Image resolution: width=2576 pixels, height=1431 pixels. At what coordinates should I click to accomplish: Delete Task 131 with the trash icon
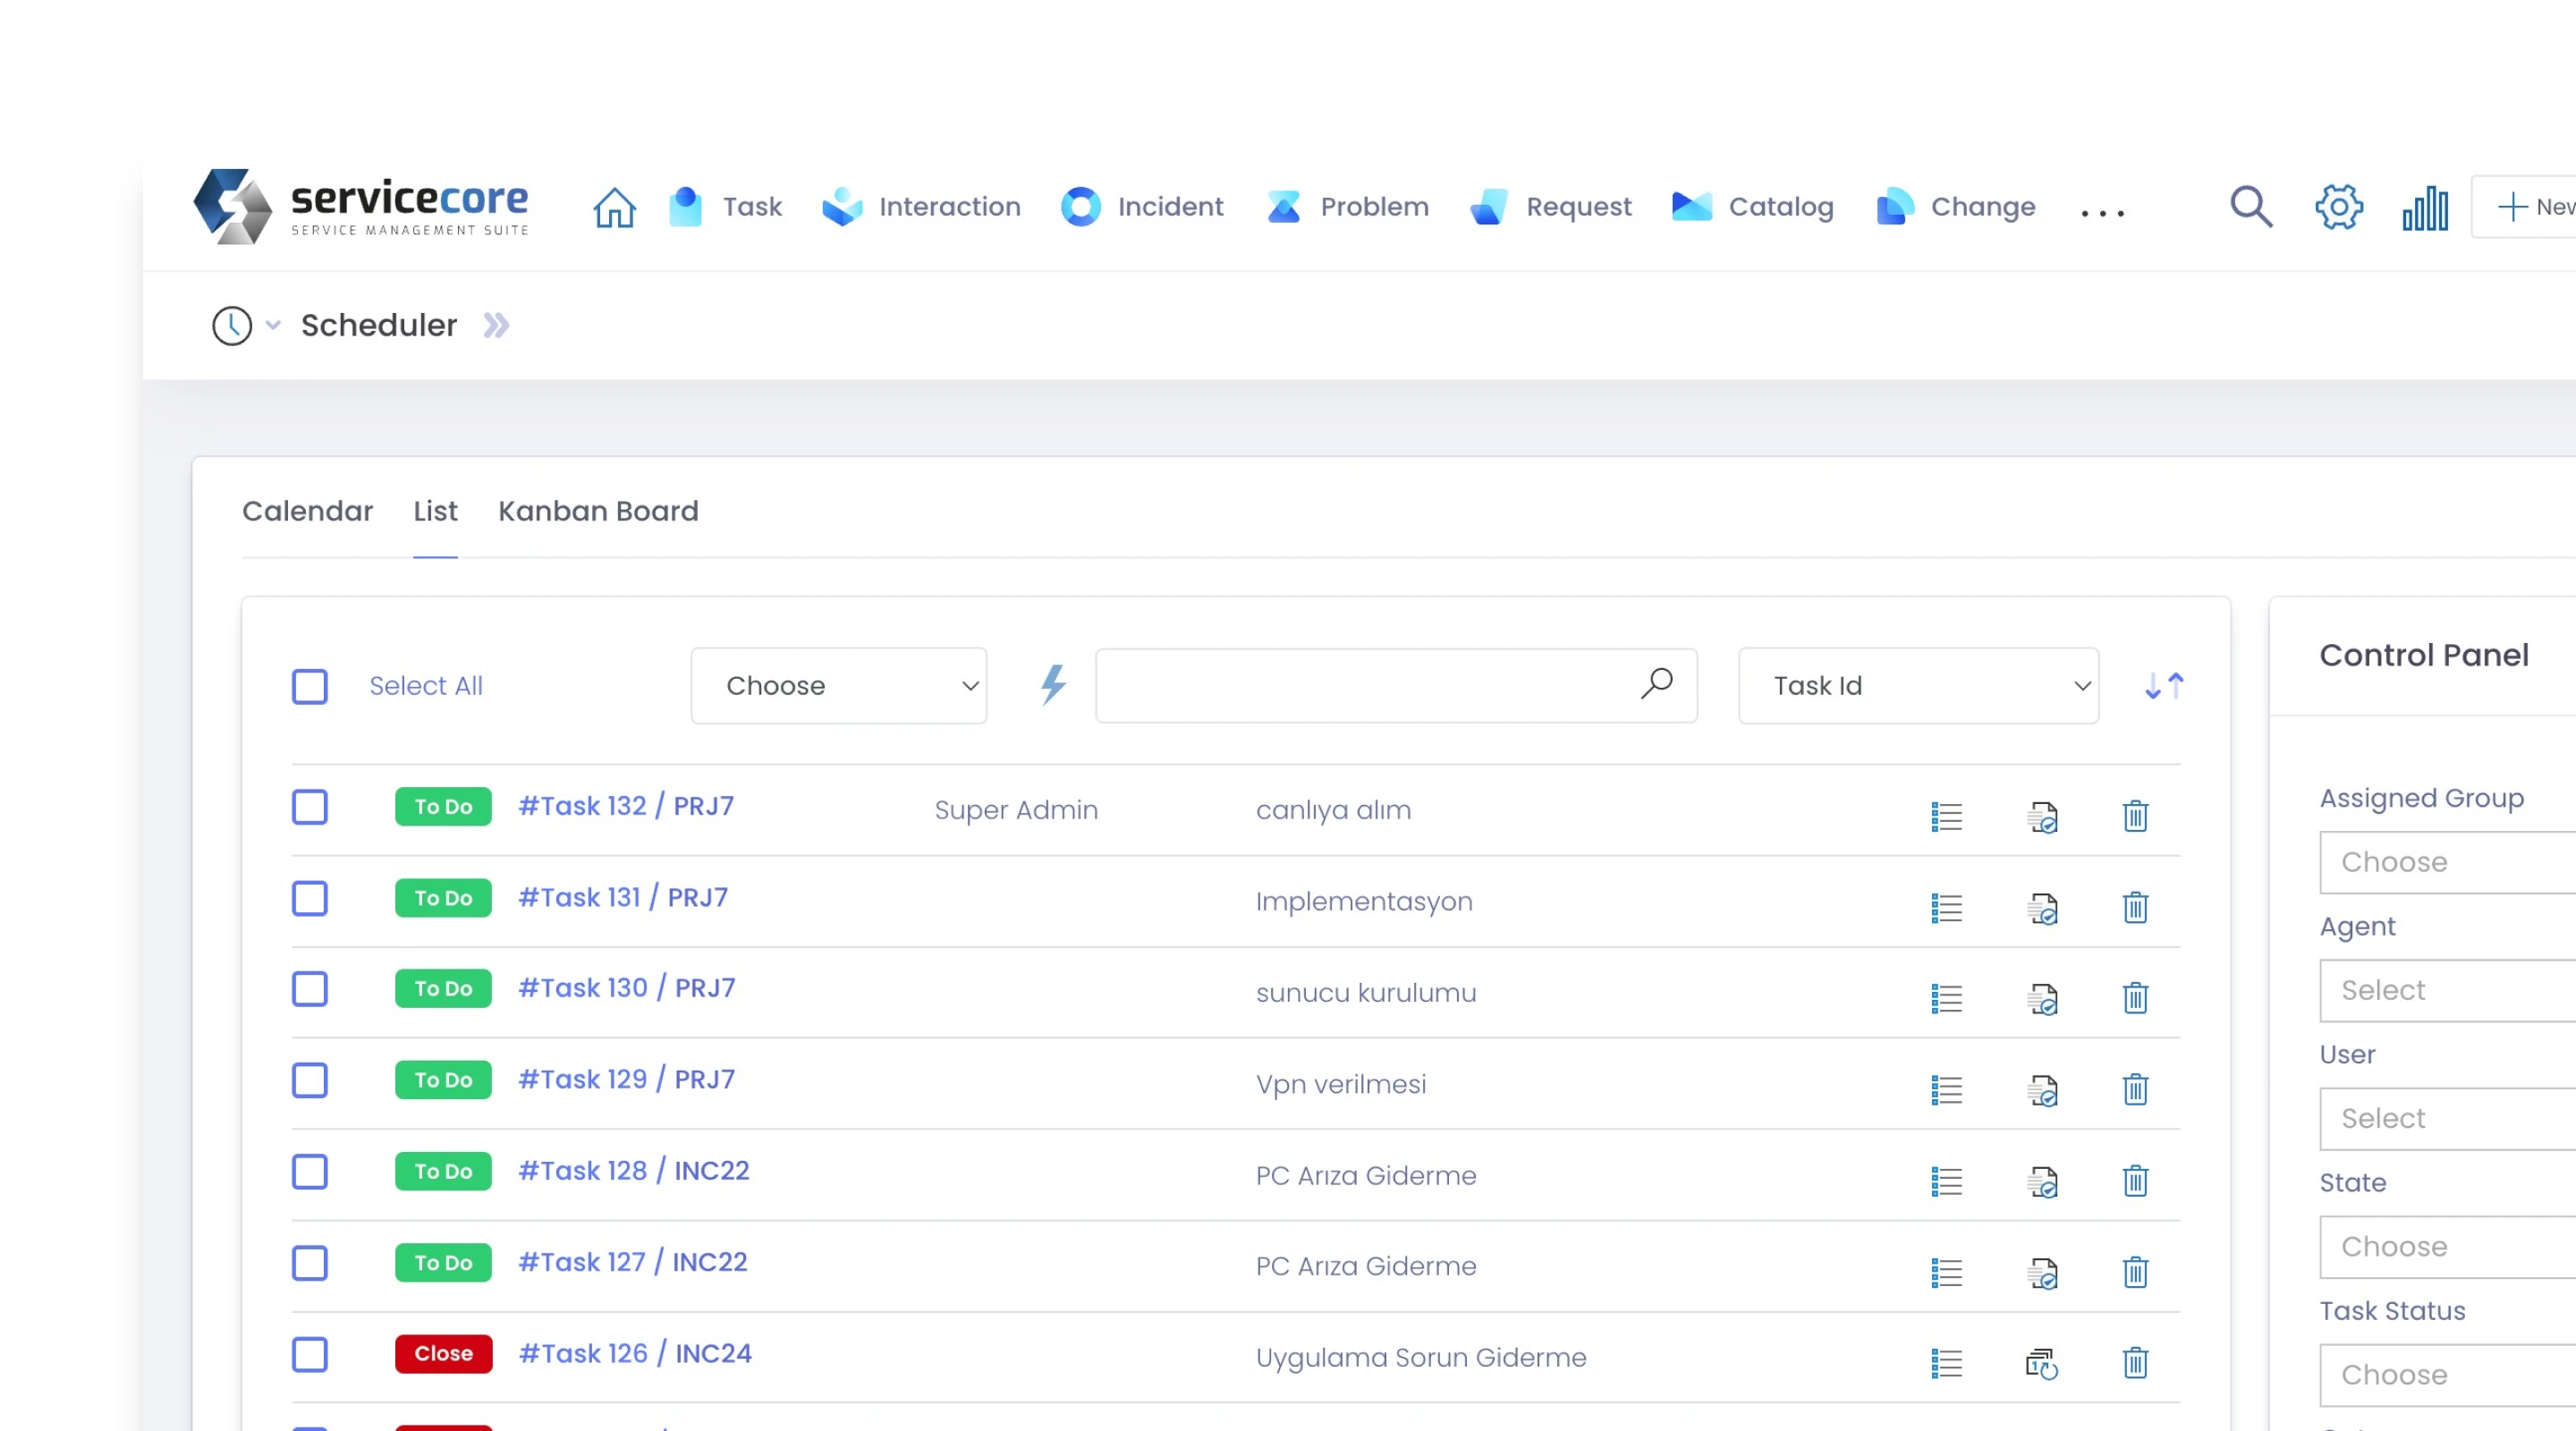2135,907
